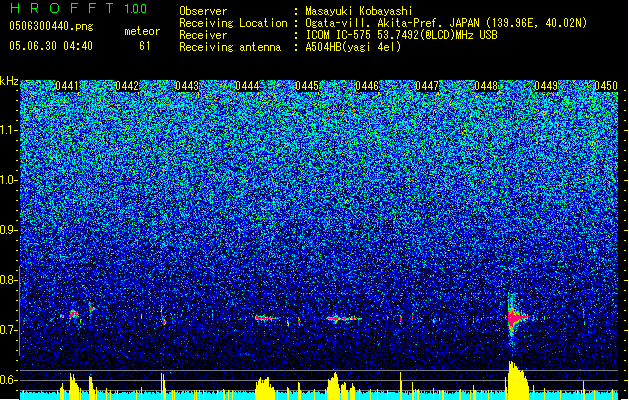Select the A504HB(yagi 4el) antenna text
This screenshot has height=400, width=629.
[x=353, y=47]
